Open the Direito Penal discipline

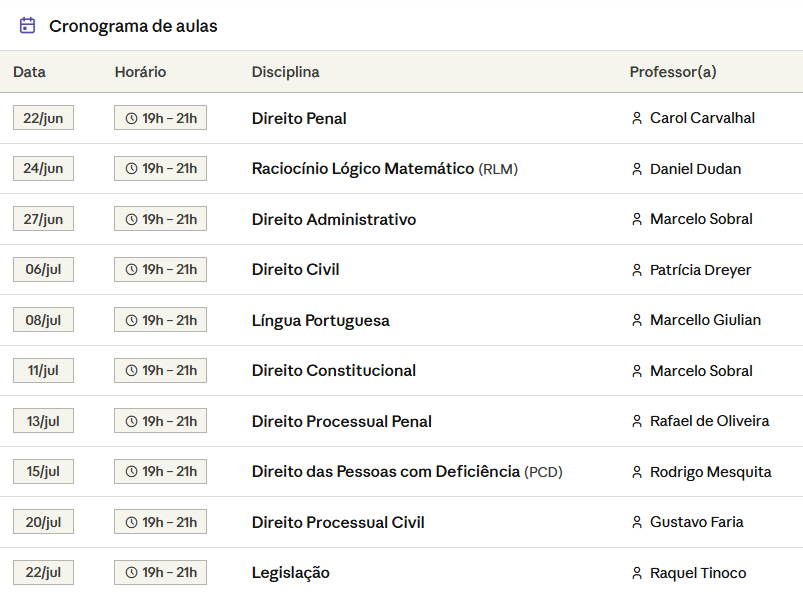299,118
